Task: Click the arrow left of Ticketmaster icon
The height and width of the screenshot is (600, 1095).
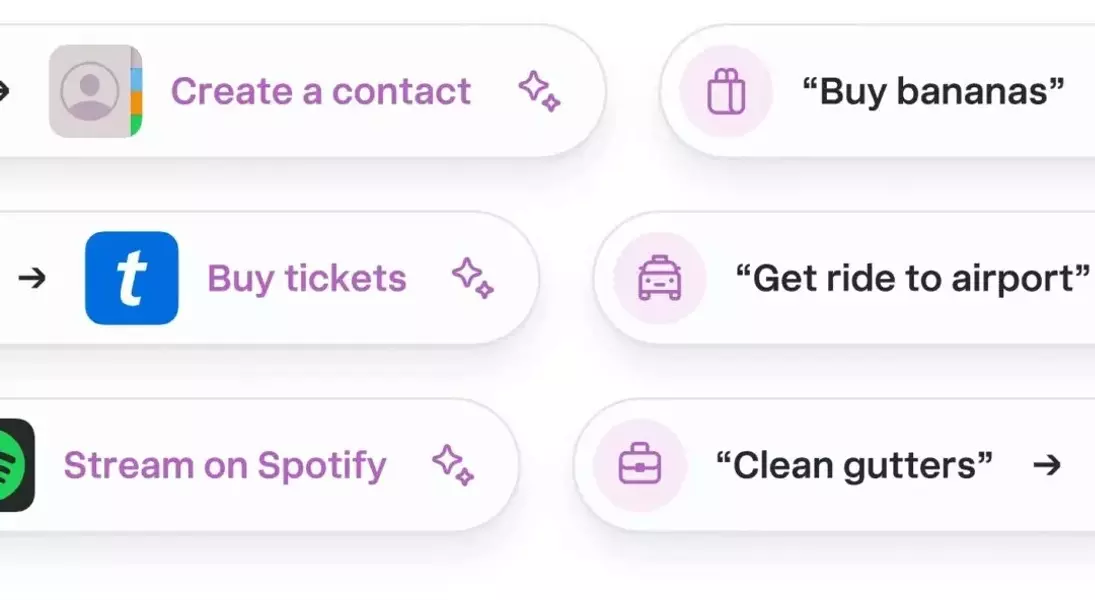Action: (x=32, y=278)
